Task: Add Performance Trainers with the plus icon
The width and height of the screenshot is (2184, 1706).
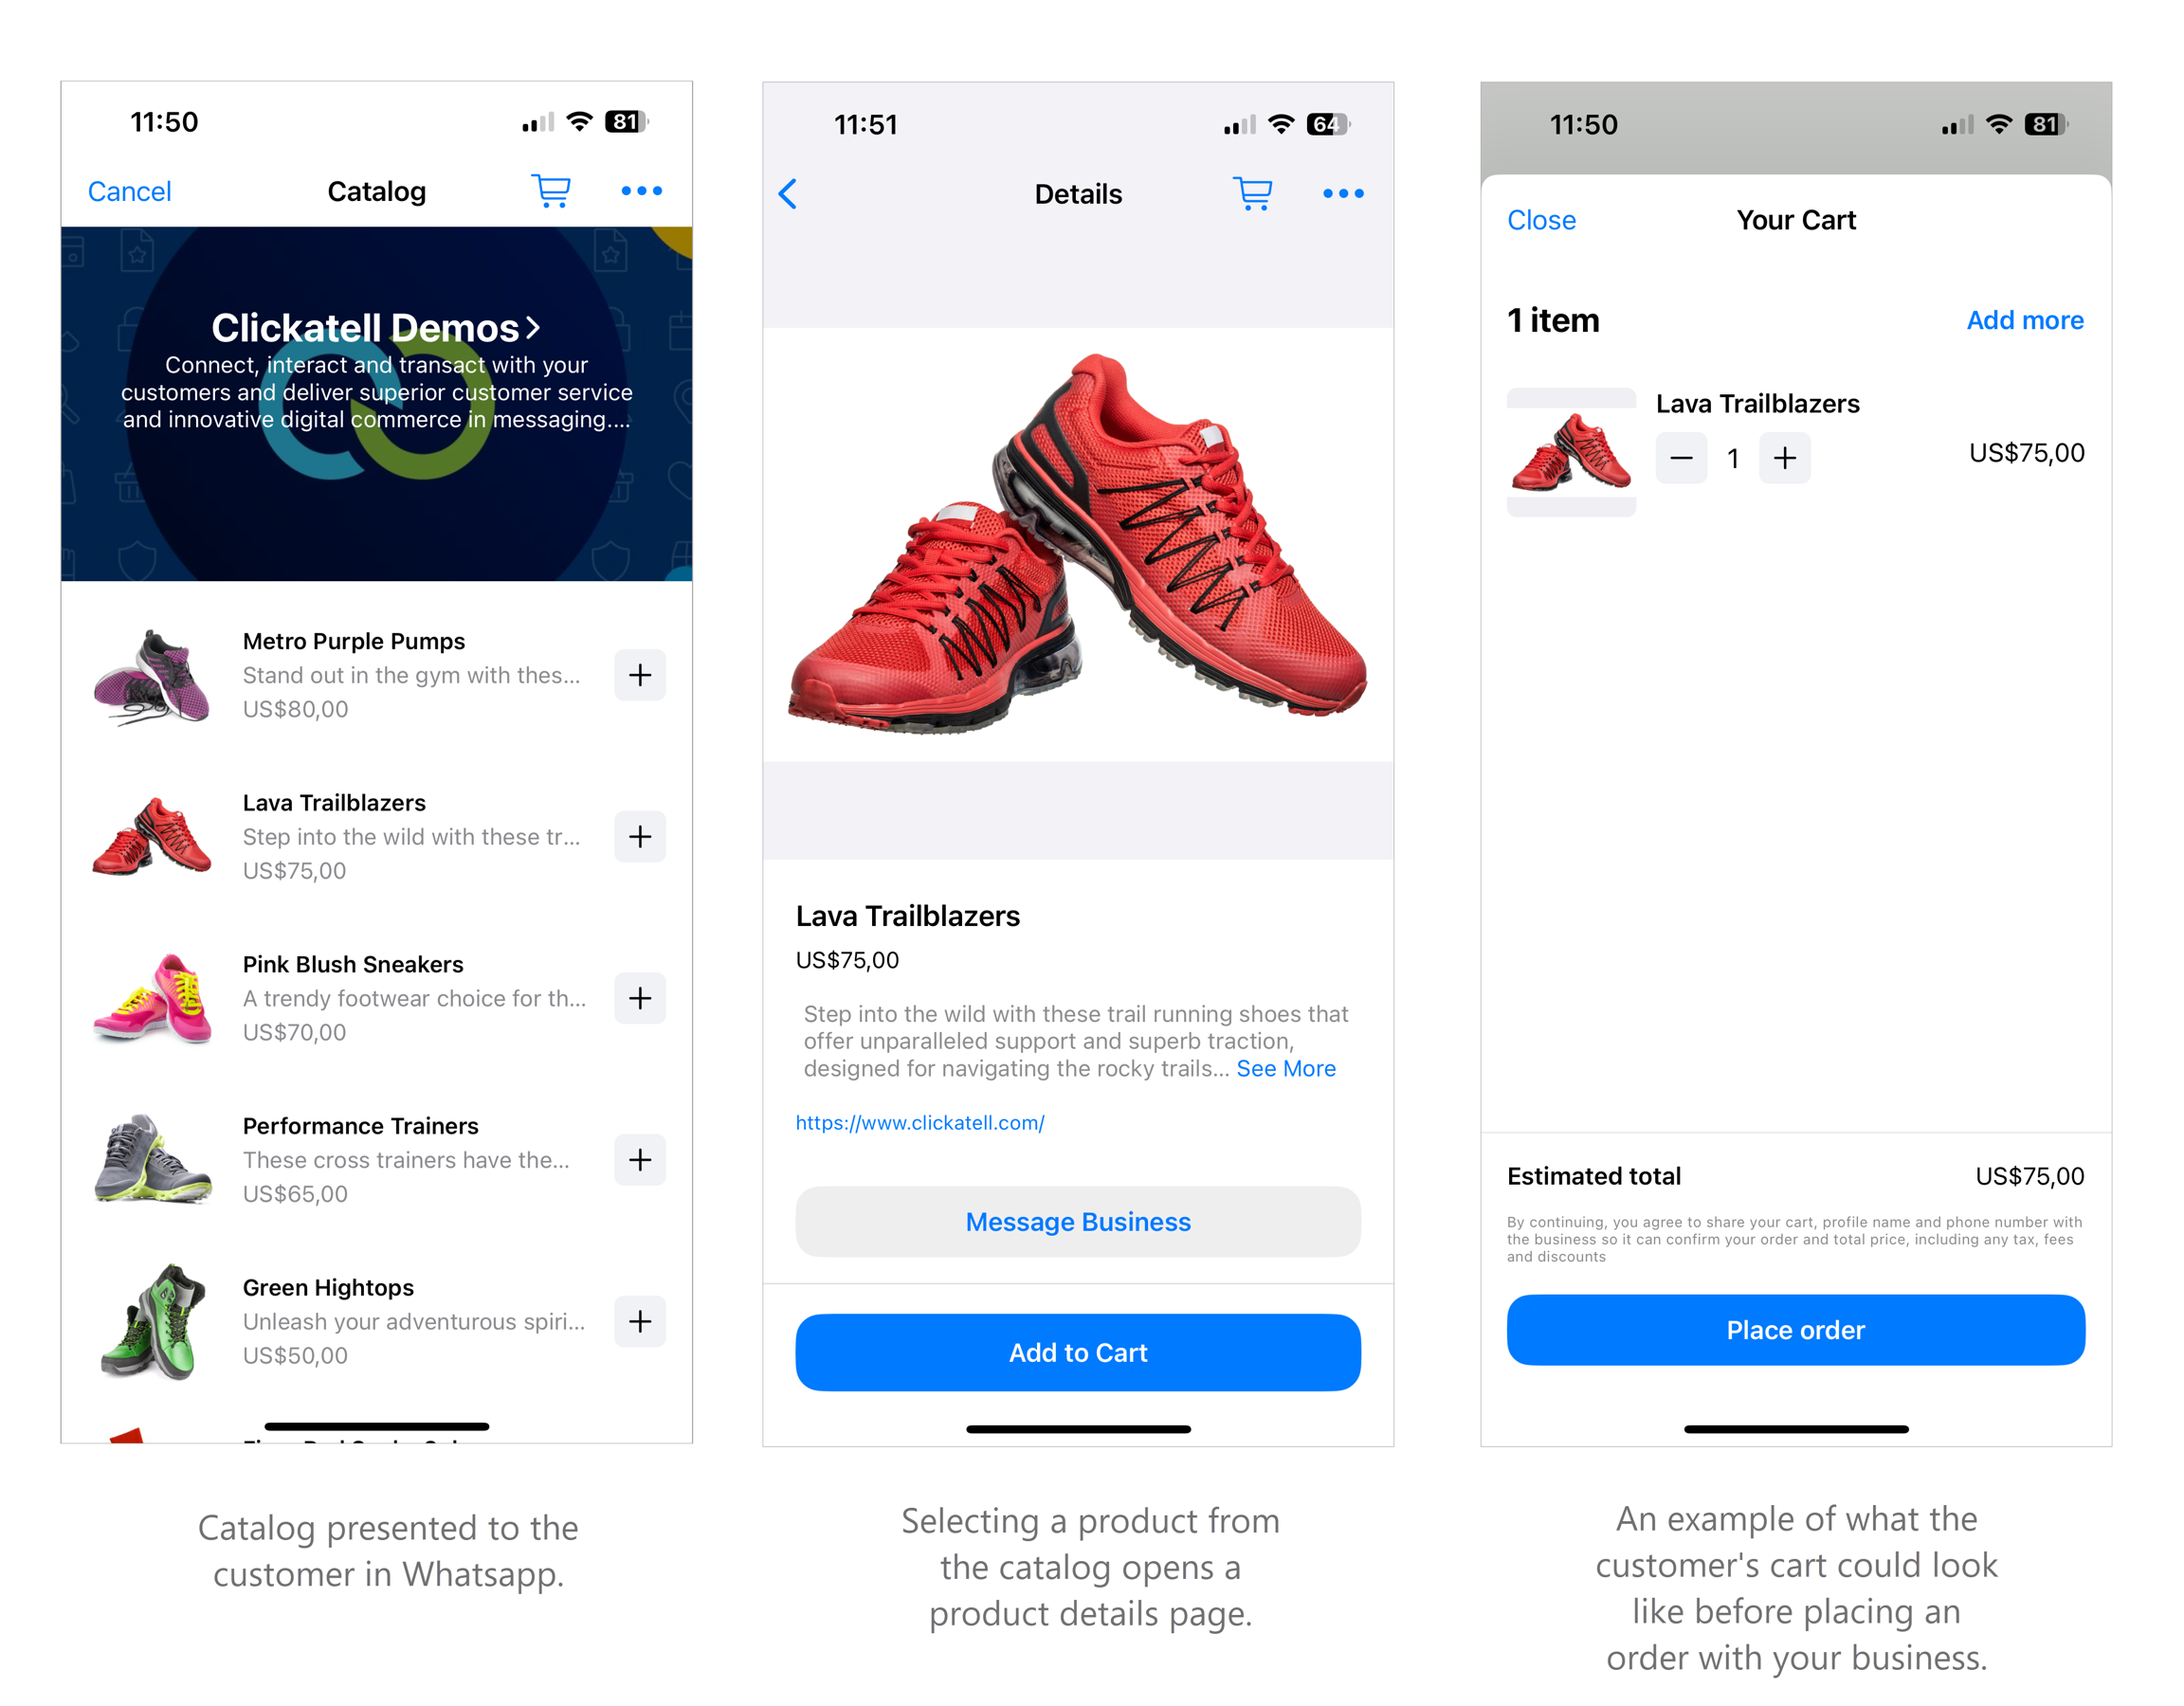Action: [x=640, y=1160]
